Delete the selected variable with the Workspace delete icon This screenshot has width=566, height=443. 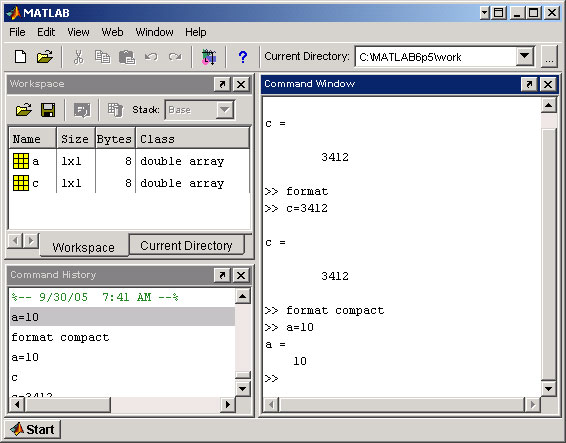115,110
